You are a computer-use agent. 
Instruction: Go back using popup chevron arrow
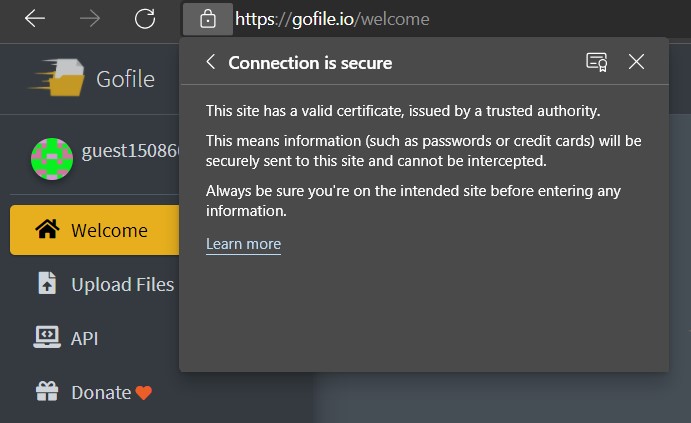[211, 62]
